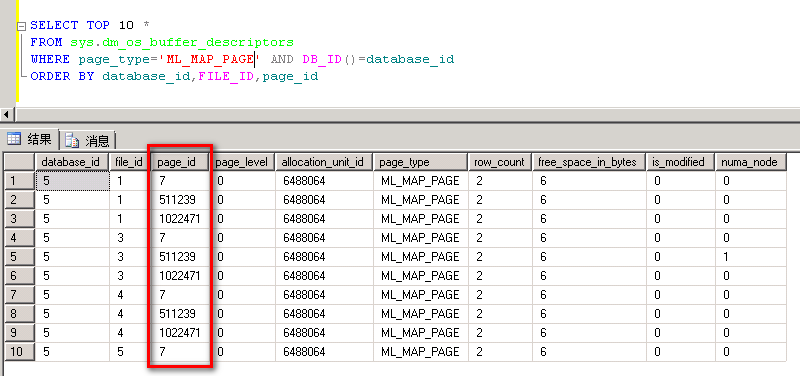800x376 pixels.
Task: Click allocation_unit_id 6488064 in row 1
Action: pos(323,181)
